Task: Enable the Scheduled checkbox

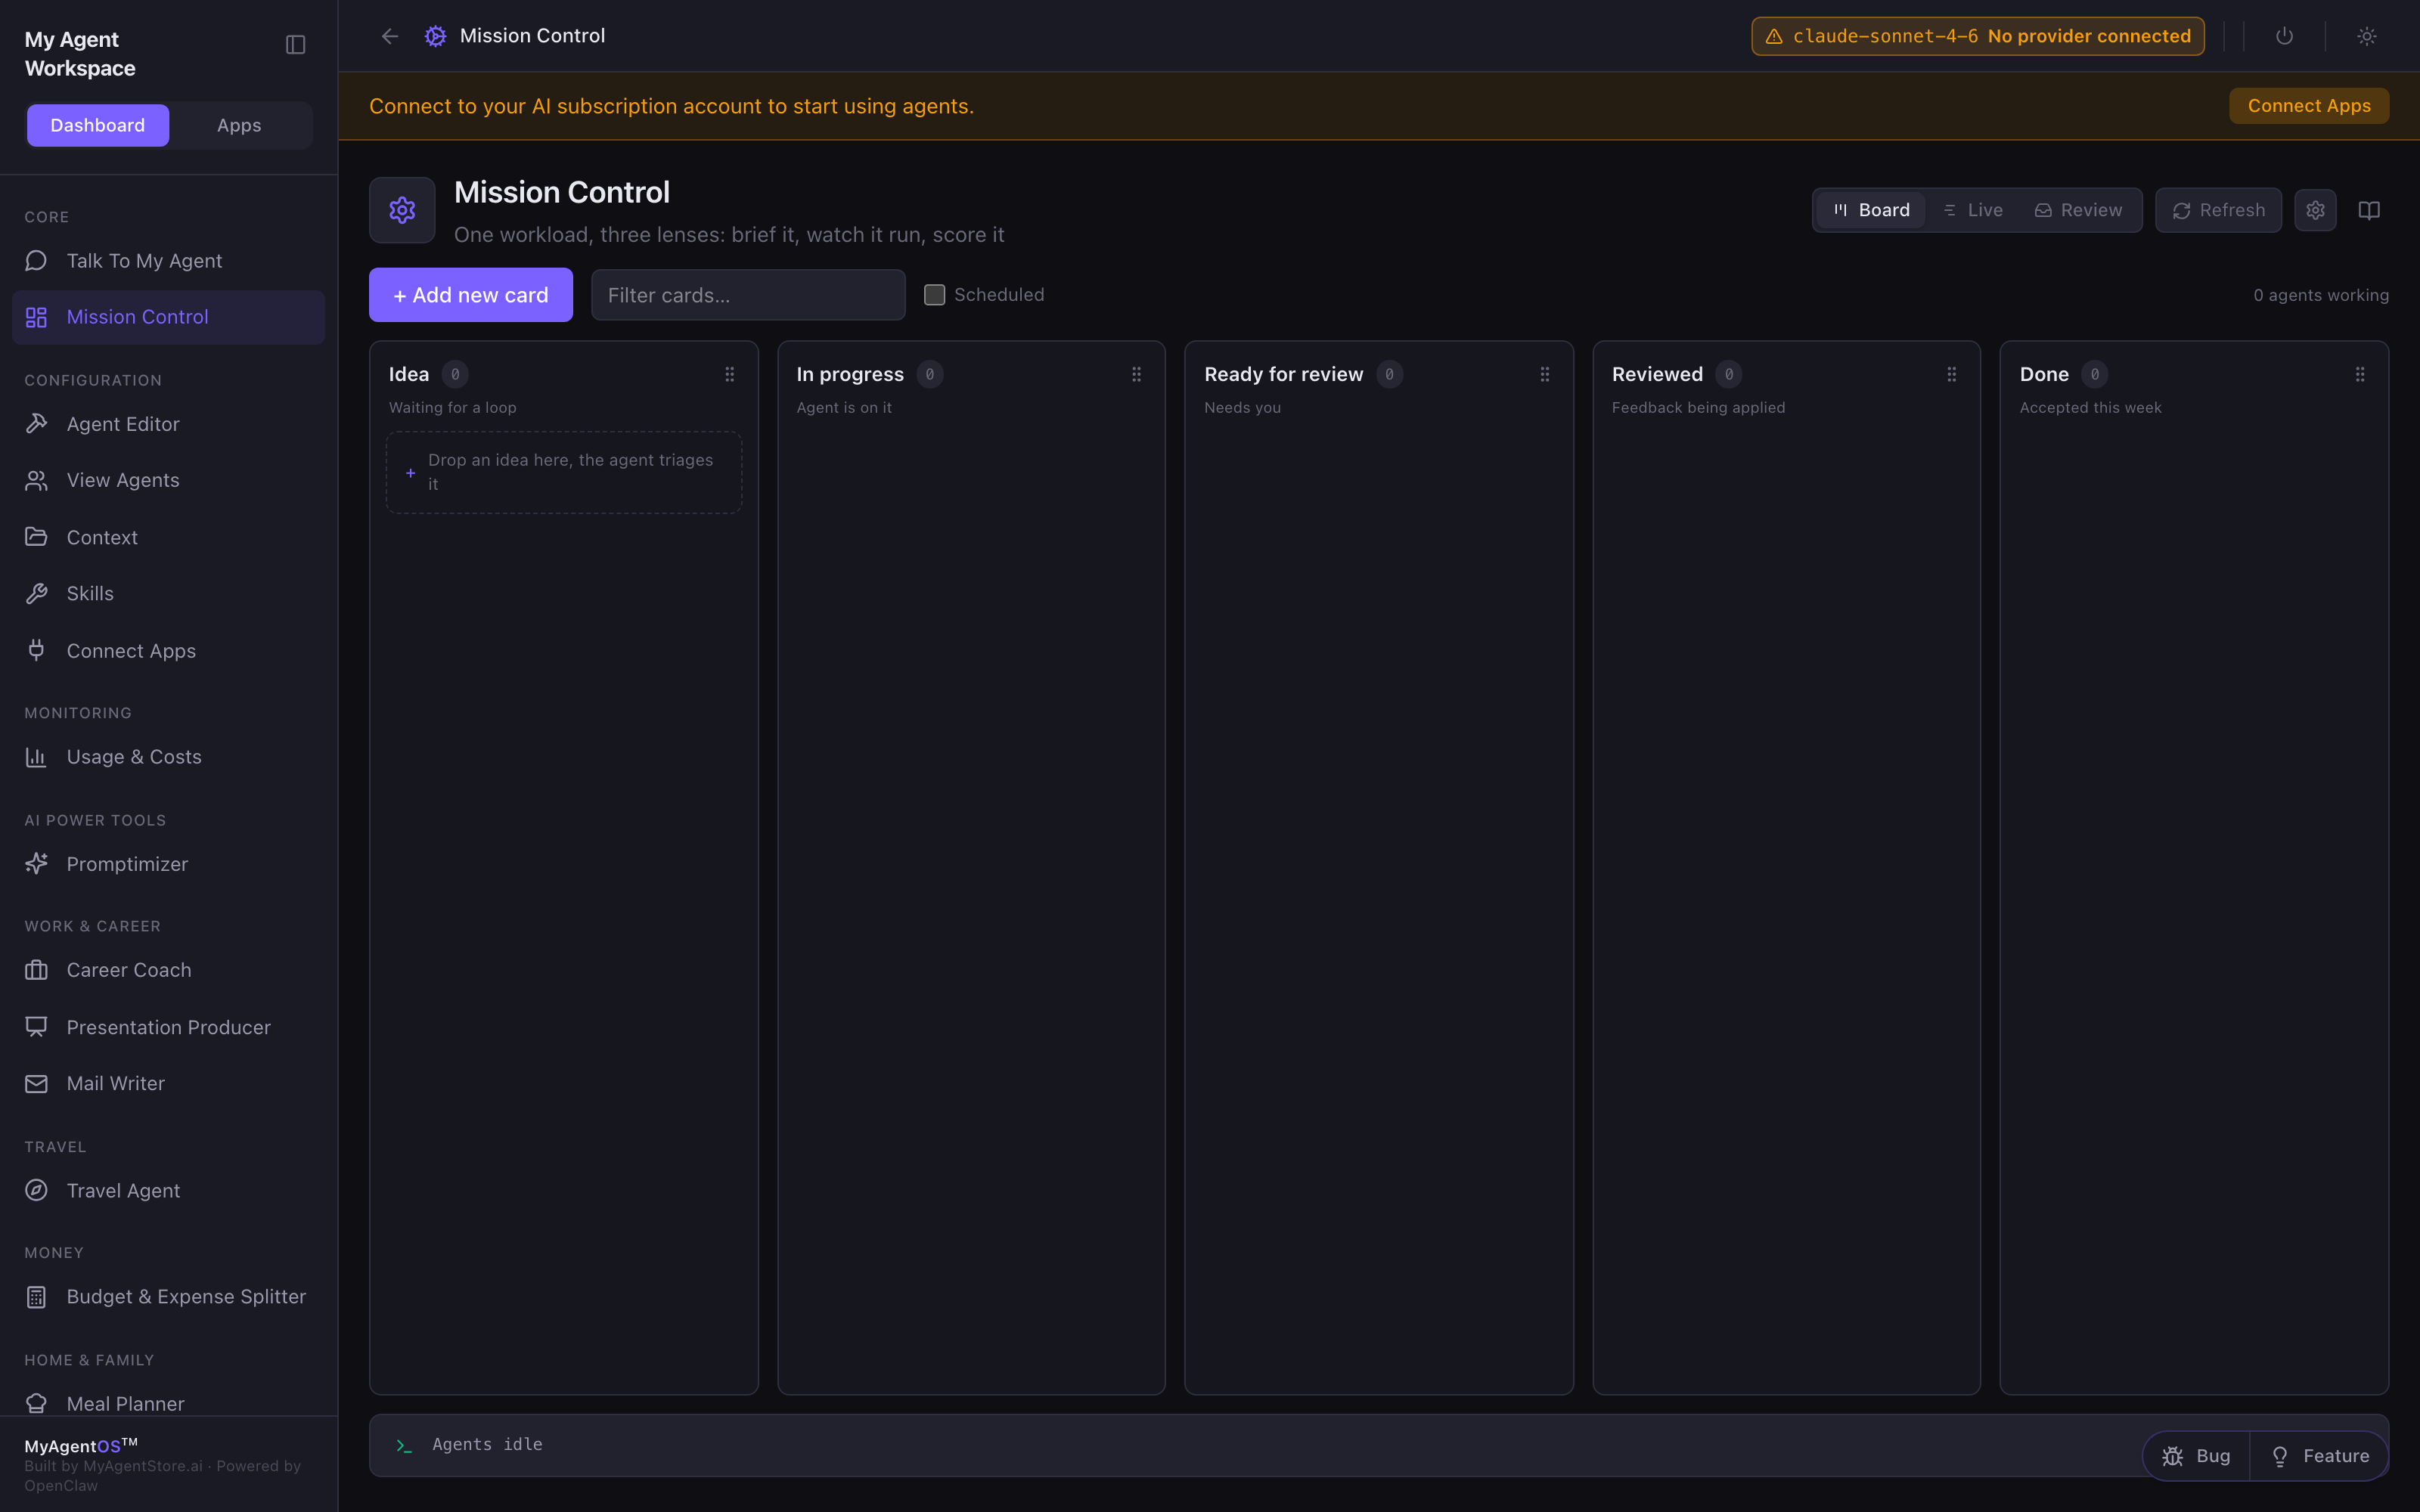Action: click(934, 295)
